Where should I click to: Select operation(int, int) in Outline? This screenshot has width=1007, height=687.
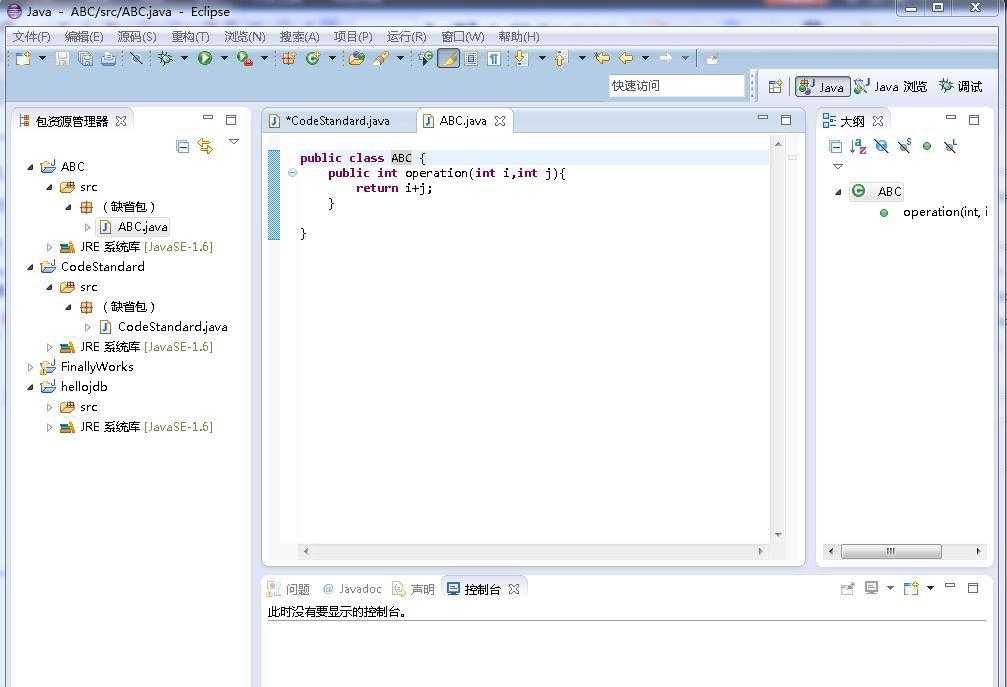(945, 212)
